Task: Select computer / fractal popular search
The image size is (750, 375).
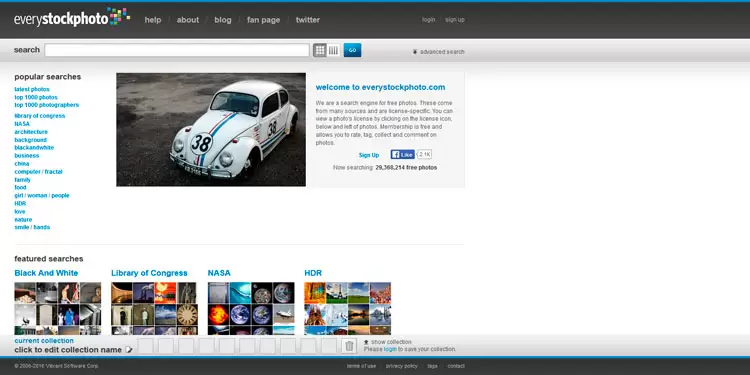Action: (x=38, y=172)
